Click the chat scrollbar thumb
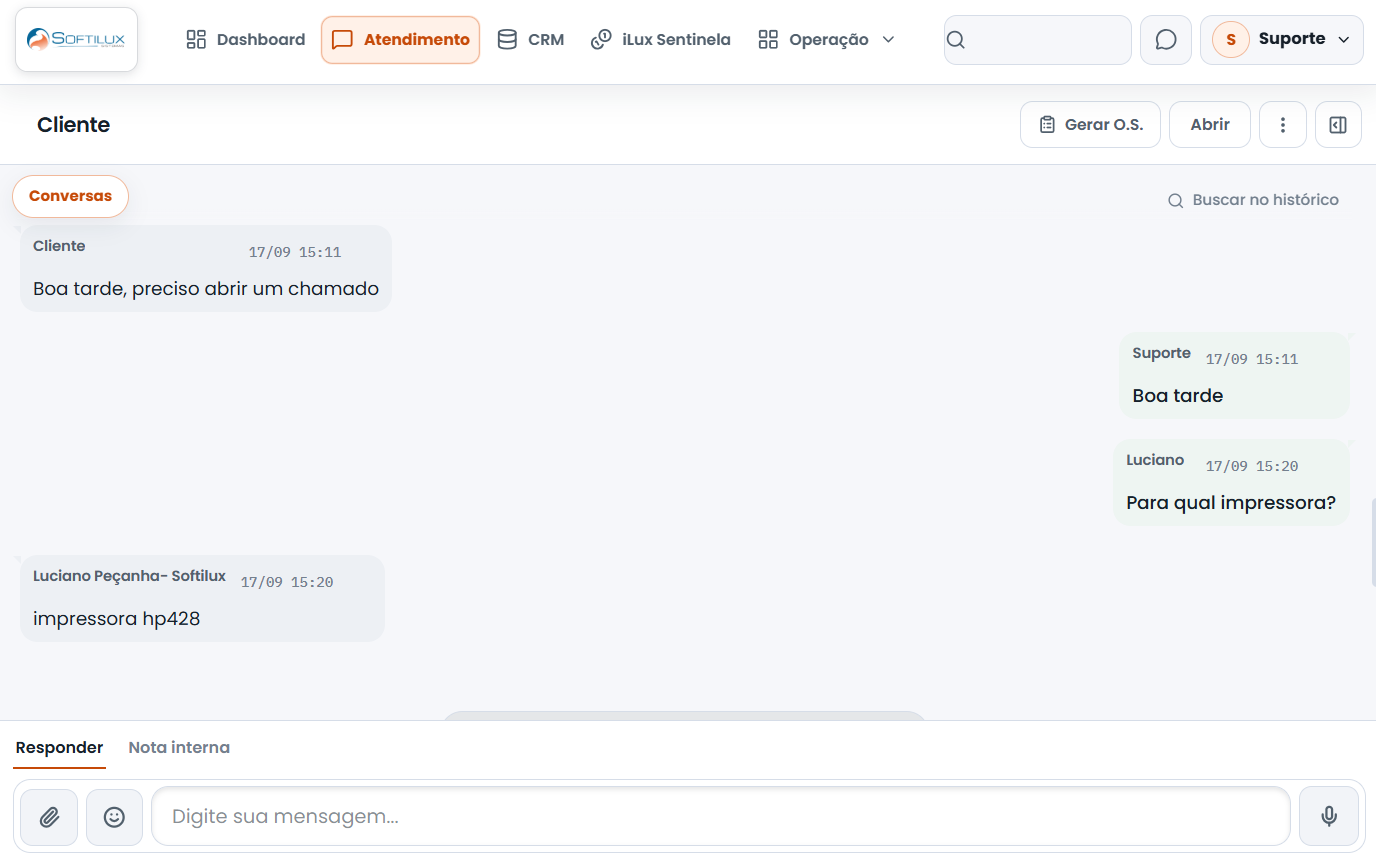 pos(1373,543)
